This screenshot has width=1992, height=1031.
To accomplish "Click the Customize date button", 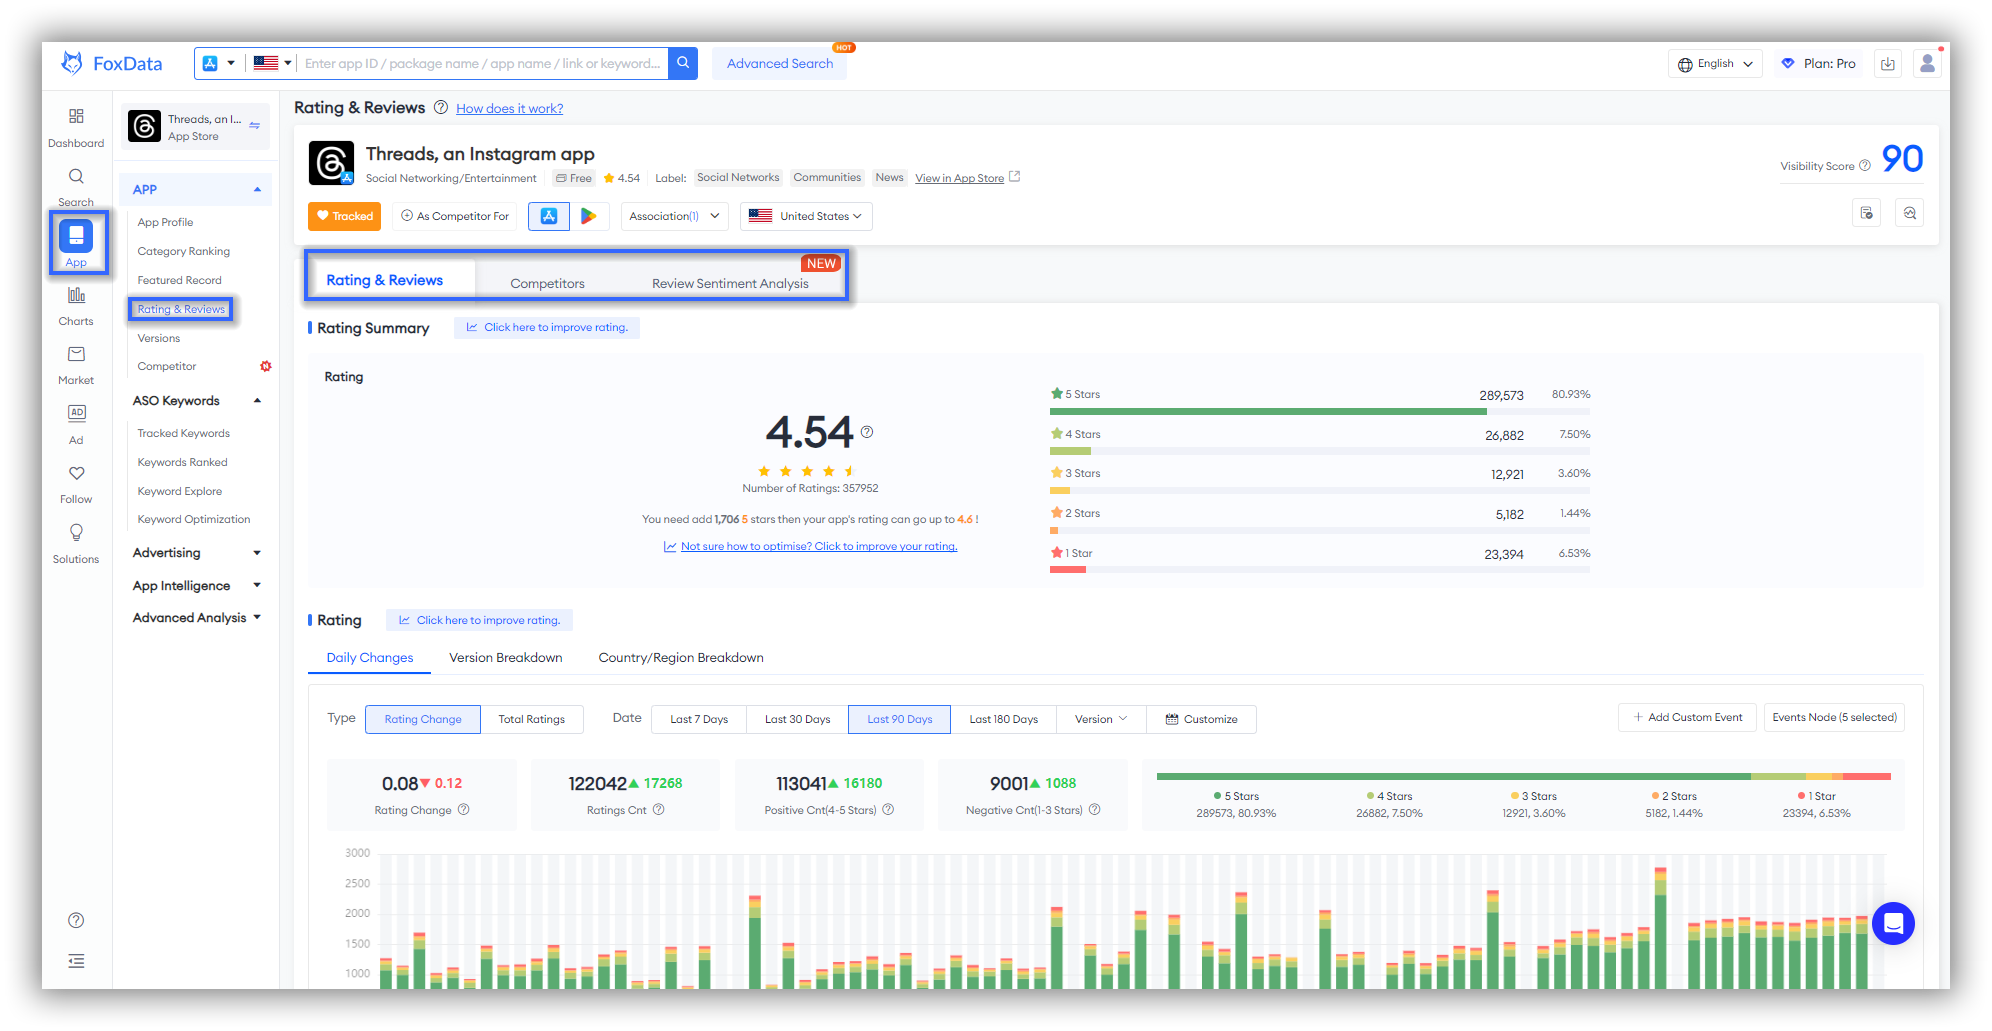I will point(1201,719).
